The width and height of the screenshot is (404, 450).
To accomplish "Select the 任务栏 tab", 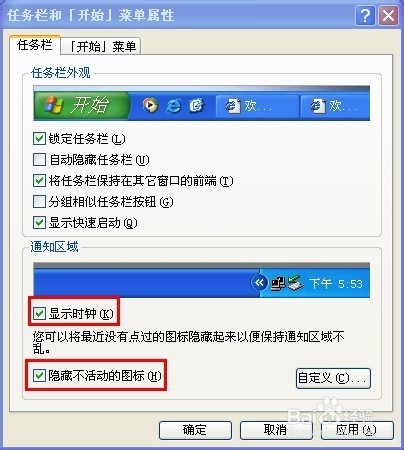I will [x=35, y=45].
